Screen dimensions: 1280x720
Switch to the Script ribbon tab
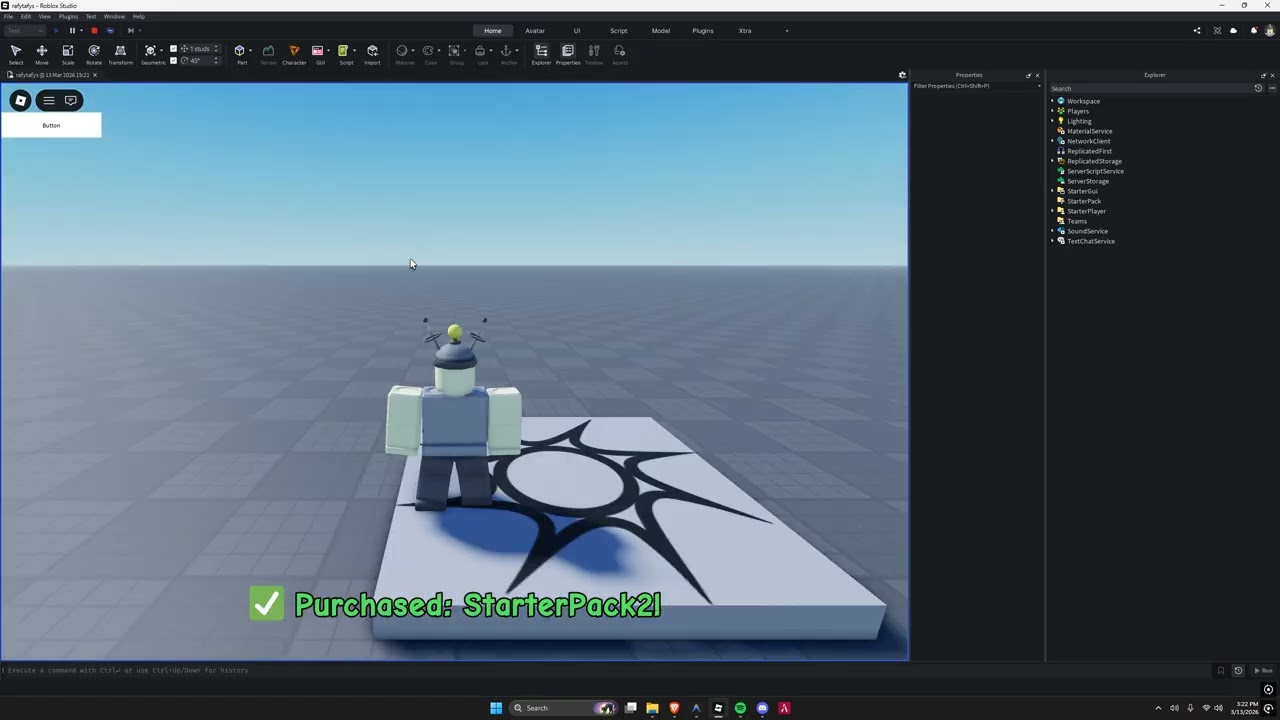tap(619, 31)
